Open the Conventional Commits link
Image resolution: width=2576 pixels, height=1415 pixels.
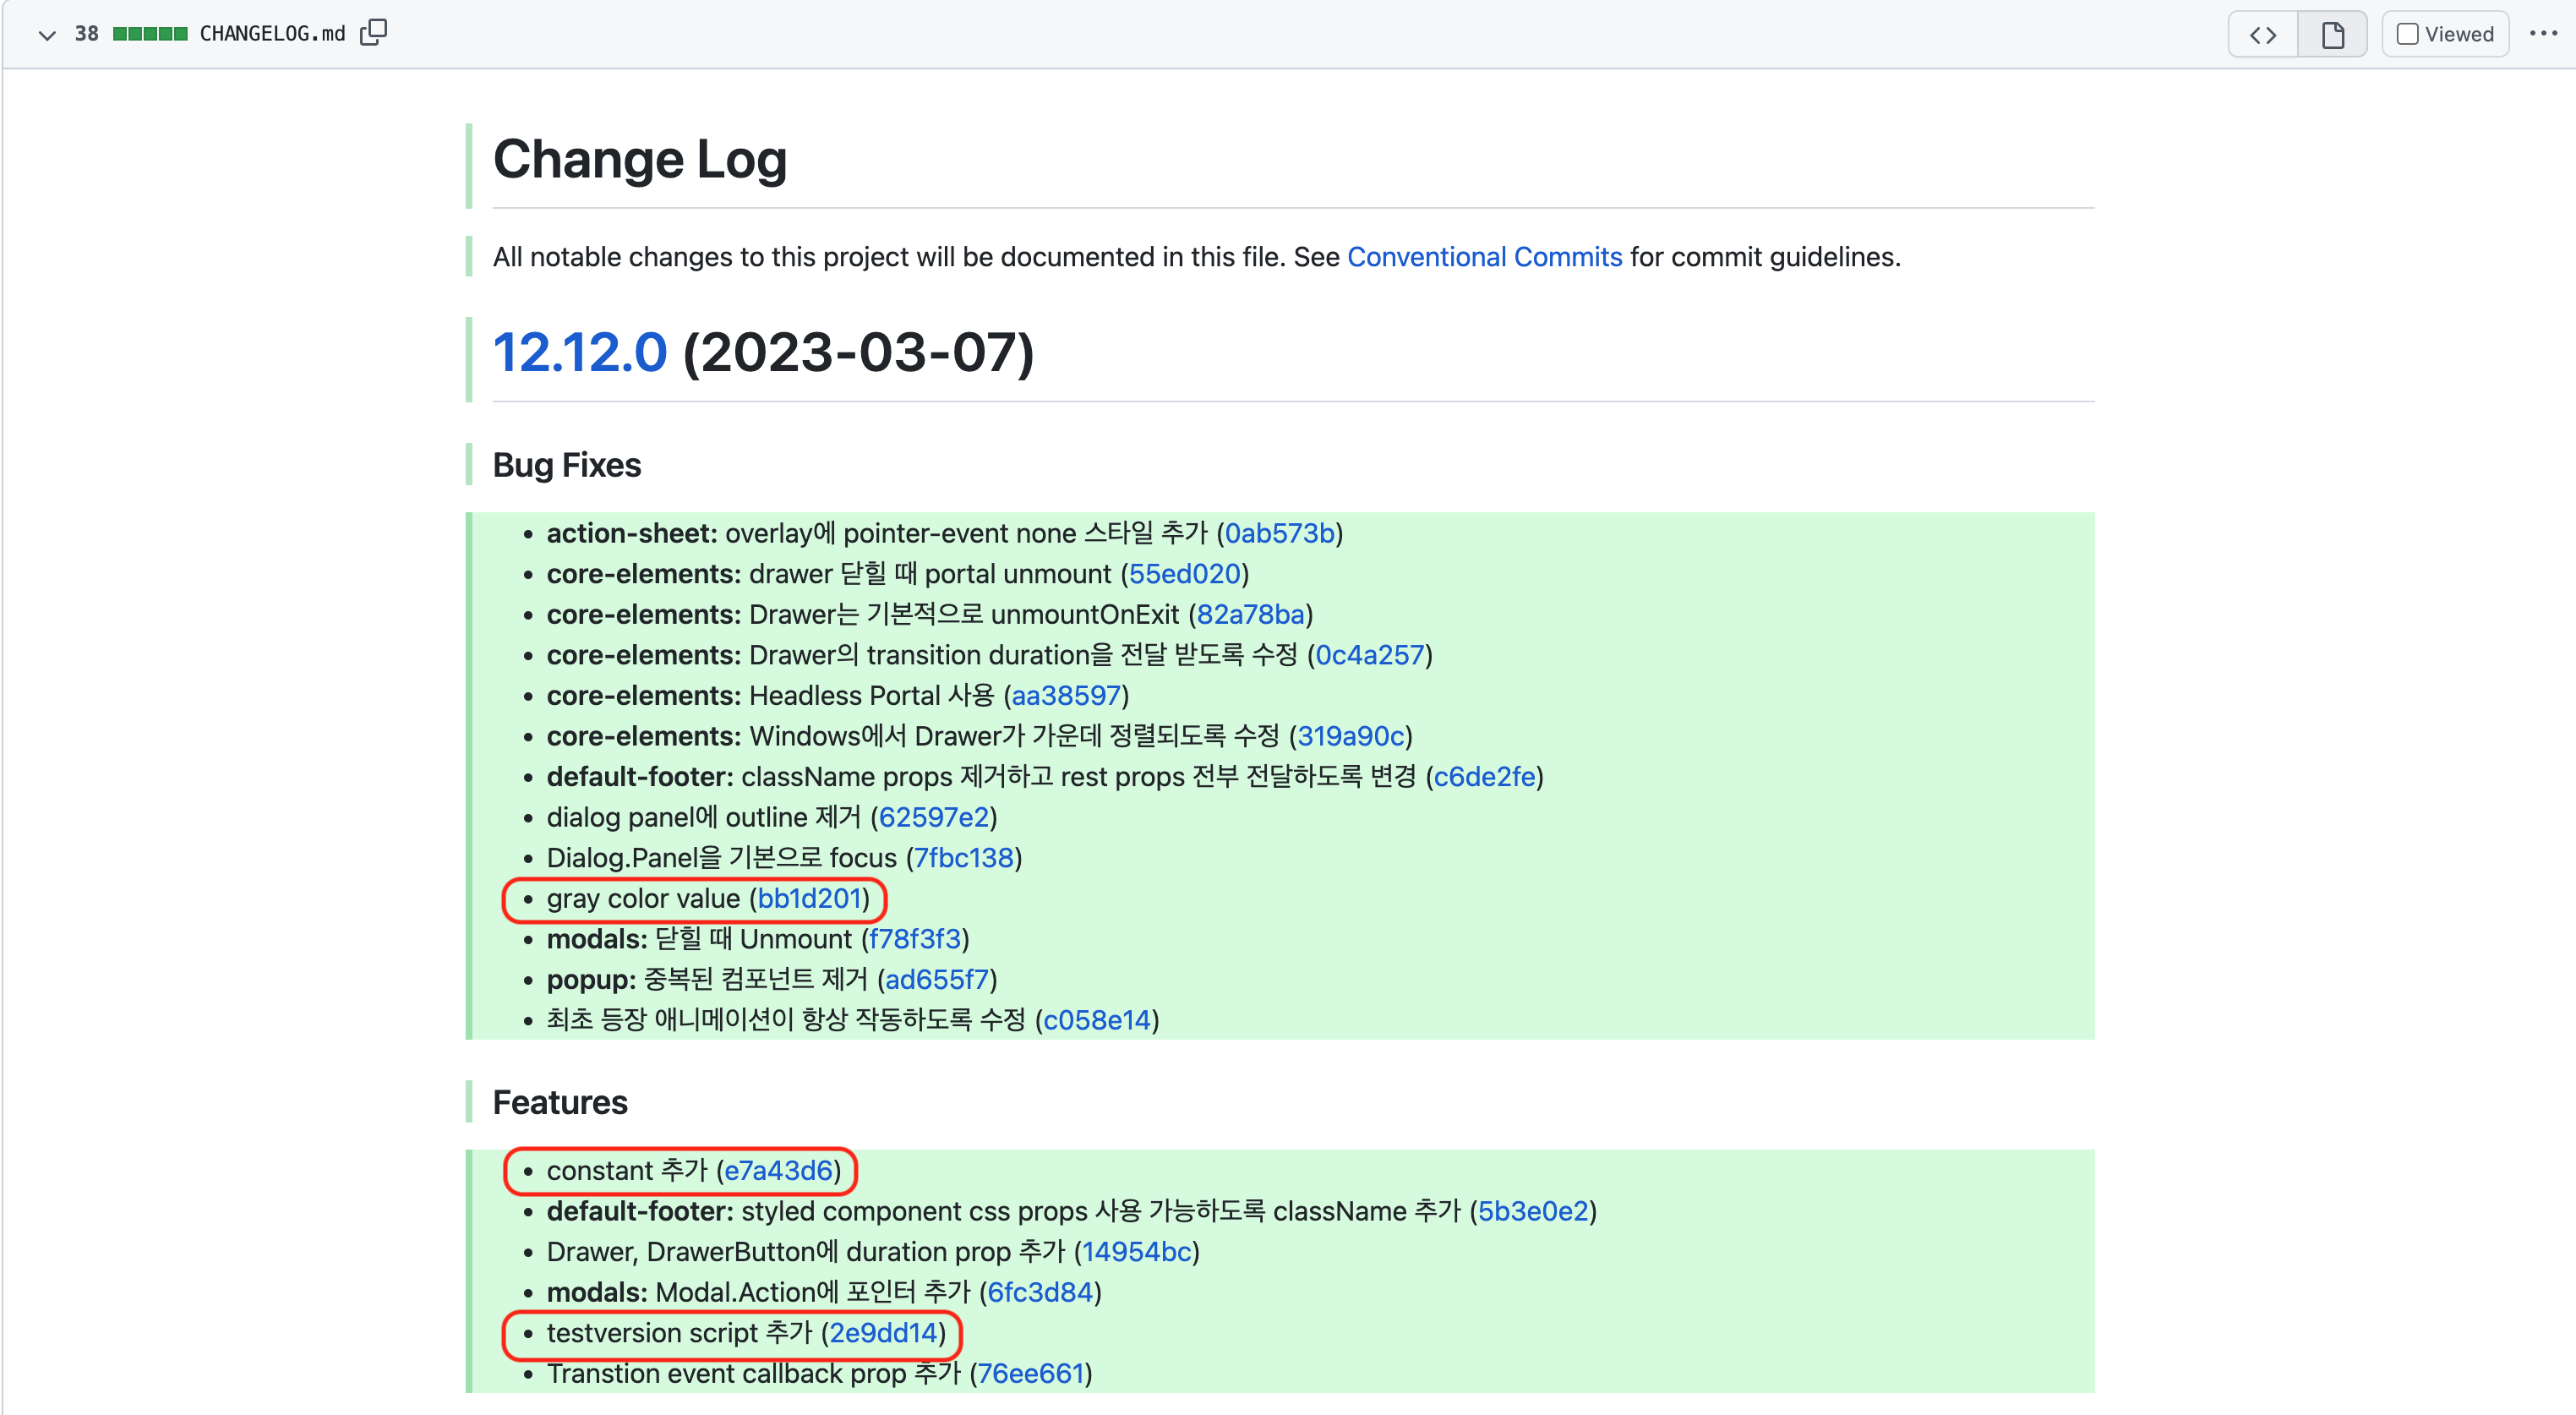pos(1484,257)
